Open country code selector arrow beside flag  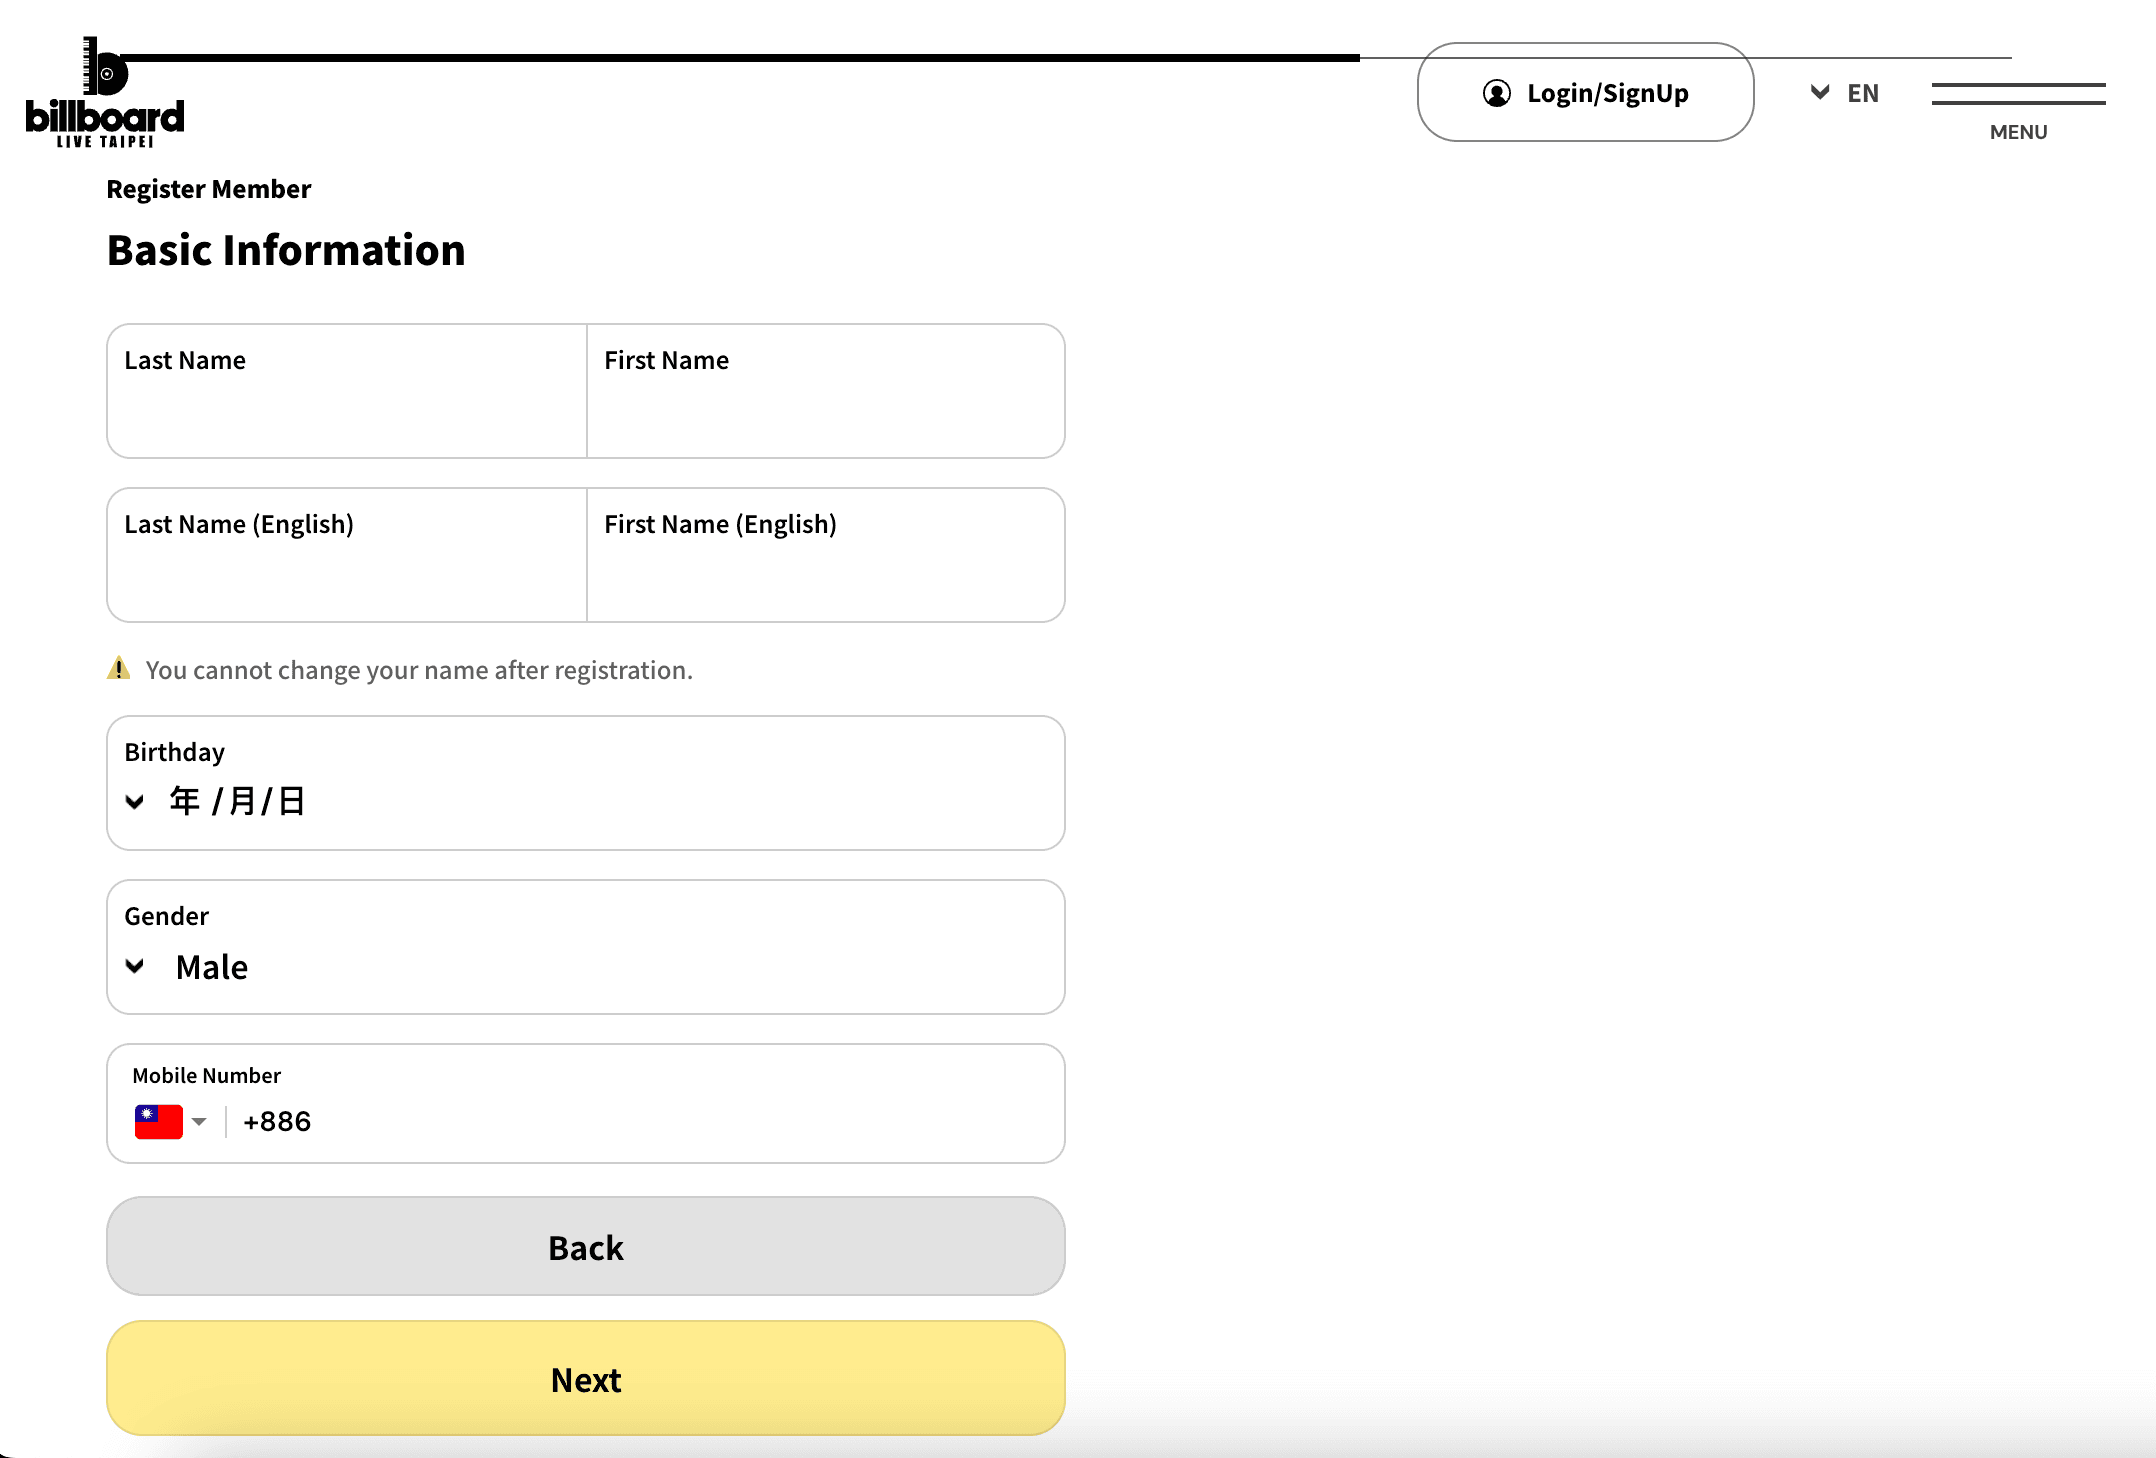tap(199, 1121)
